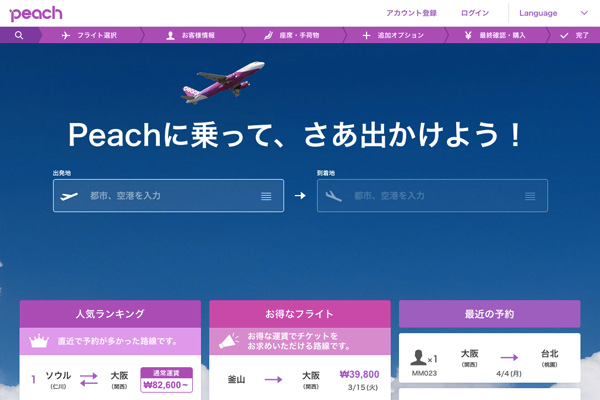The image size is (600, 400).
Task: Click the crown icon under 人気ランキング
Action: click(39, 341)
